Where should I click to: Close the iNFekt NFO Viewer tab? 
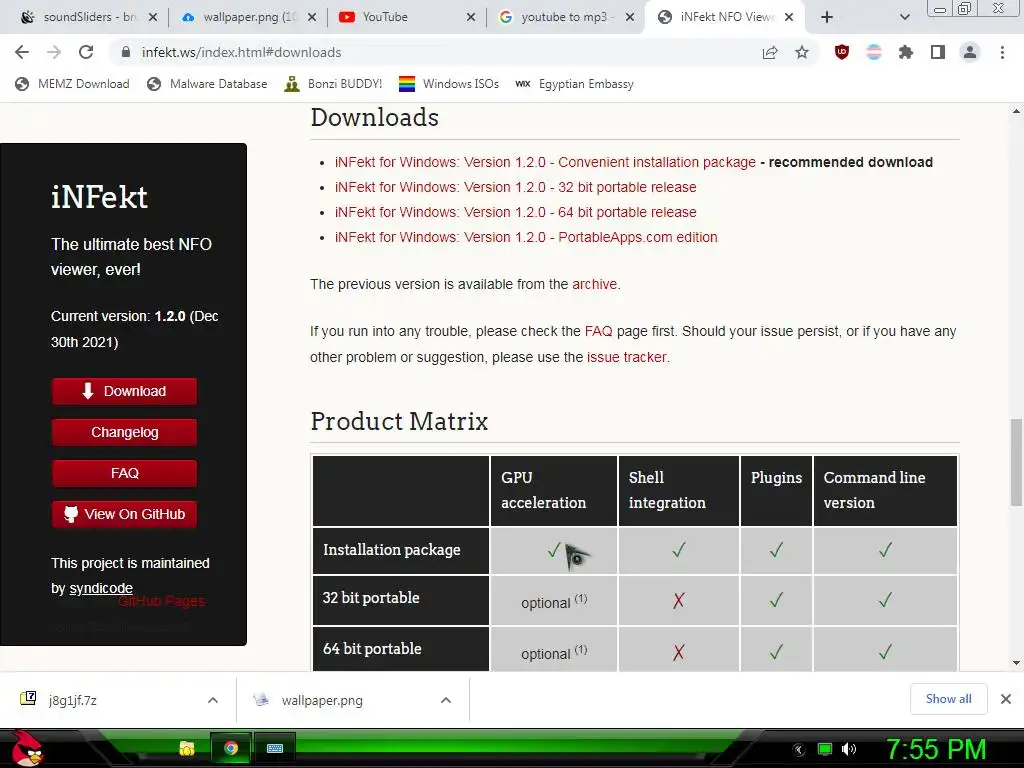point(789,18)
